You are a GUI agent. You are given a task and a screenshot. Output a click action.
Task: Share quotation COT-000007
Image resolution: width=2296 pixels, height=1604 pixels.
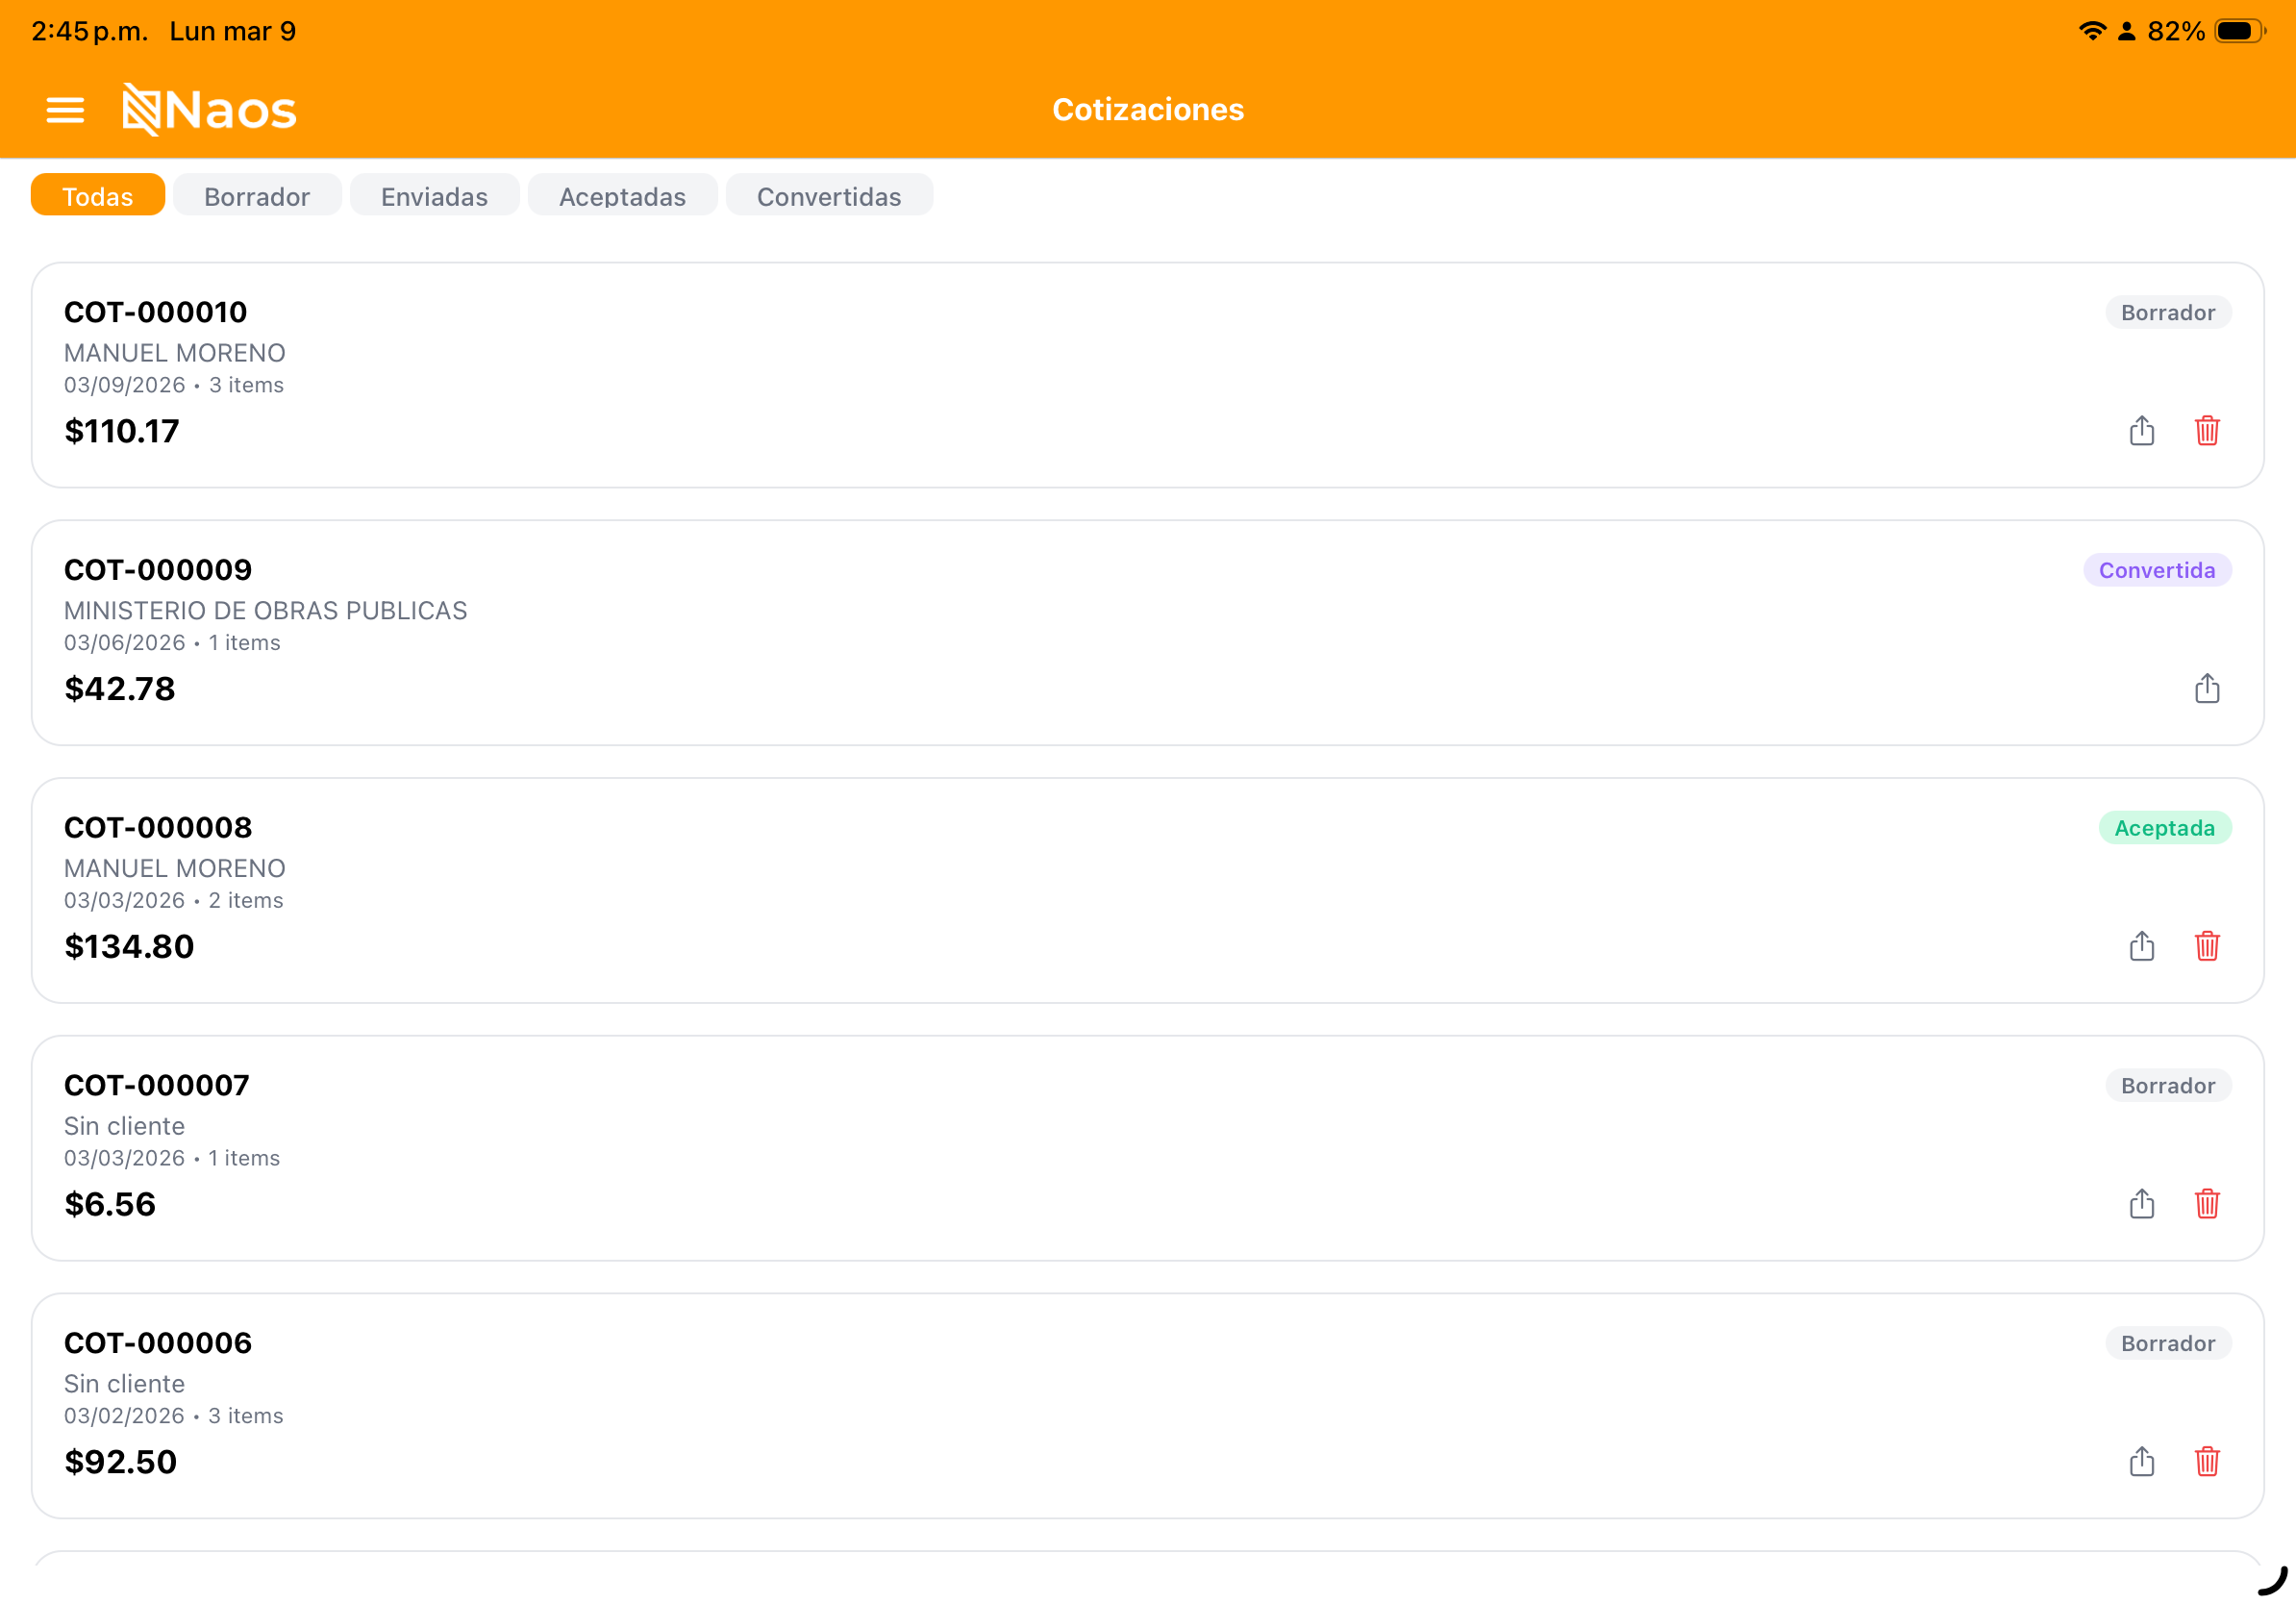(2141, 1204)
